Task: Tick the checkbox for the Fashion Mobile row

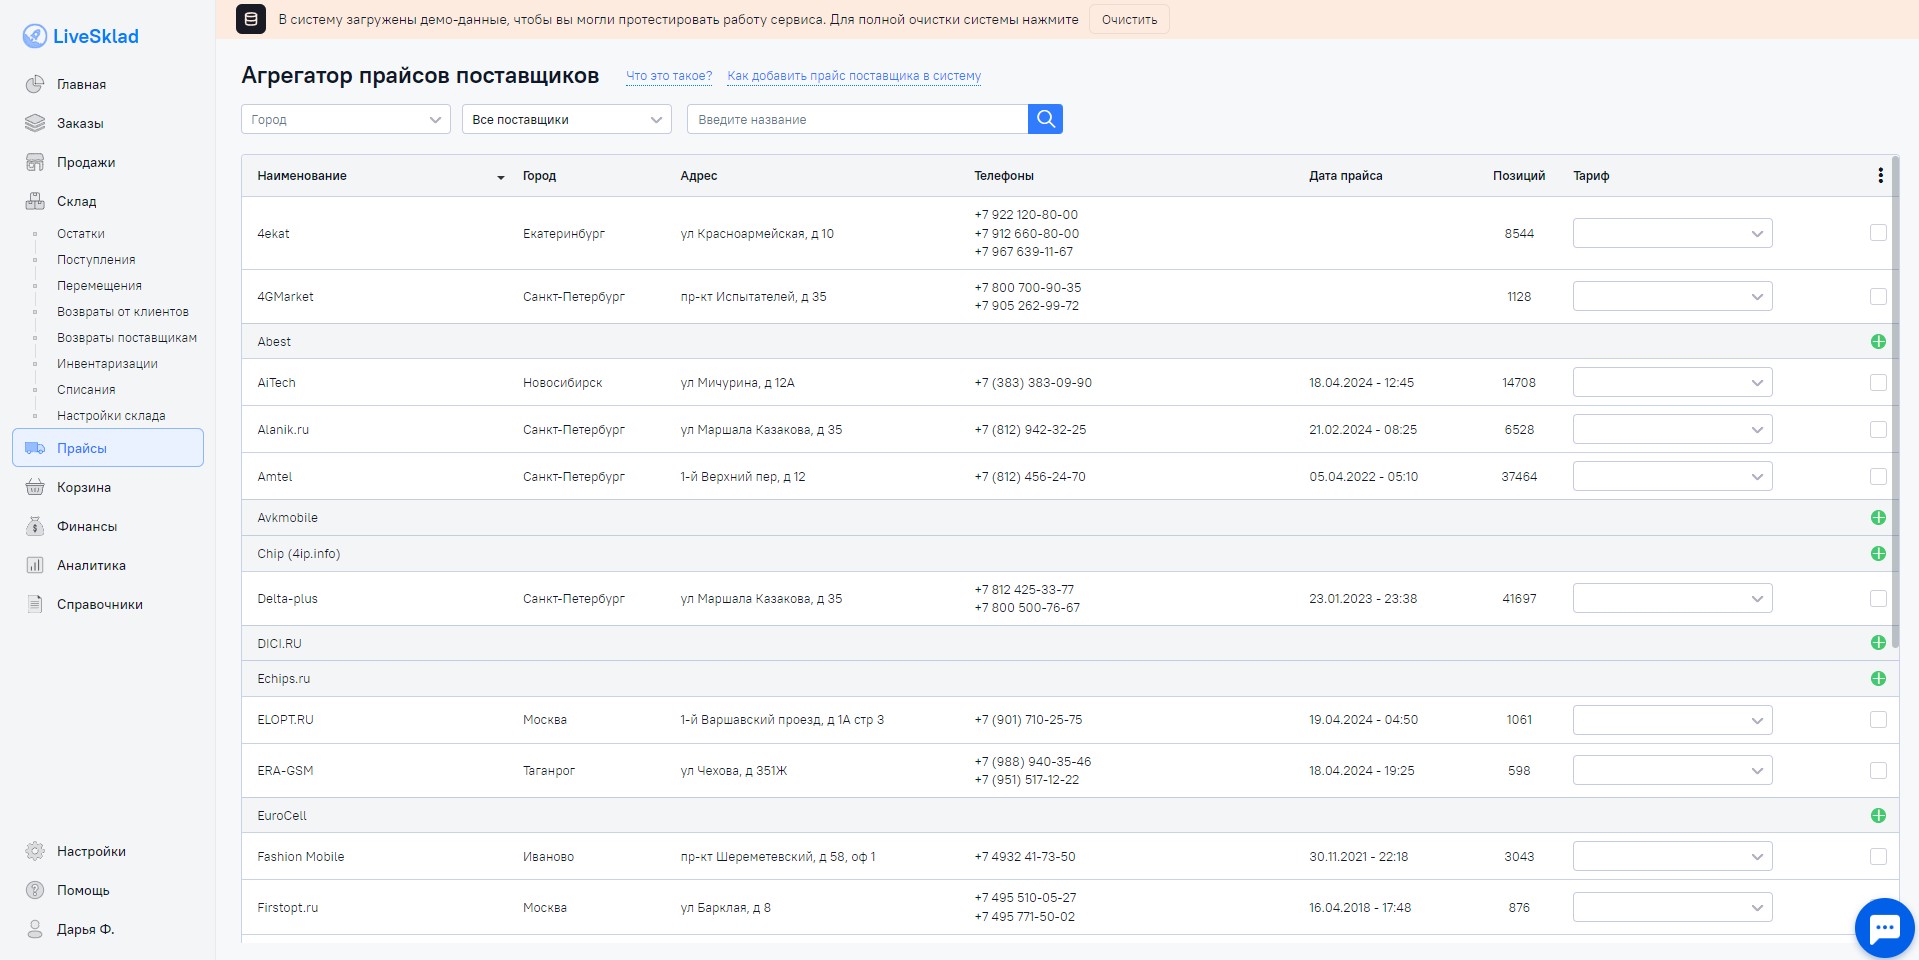Action: click(x=1878, y=857)
